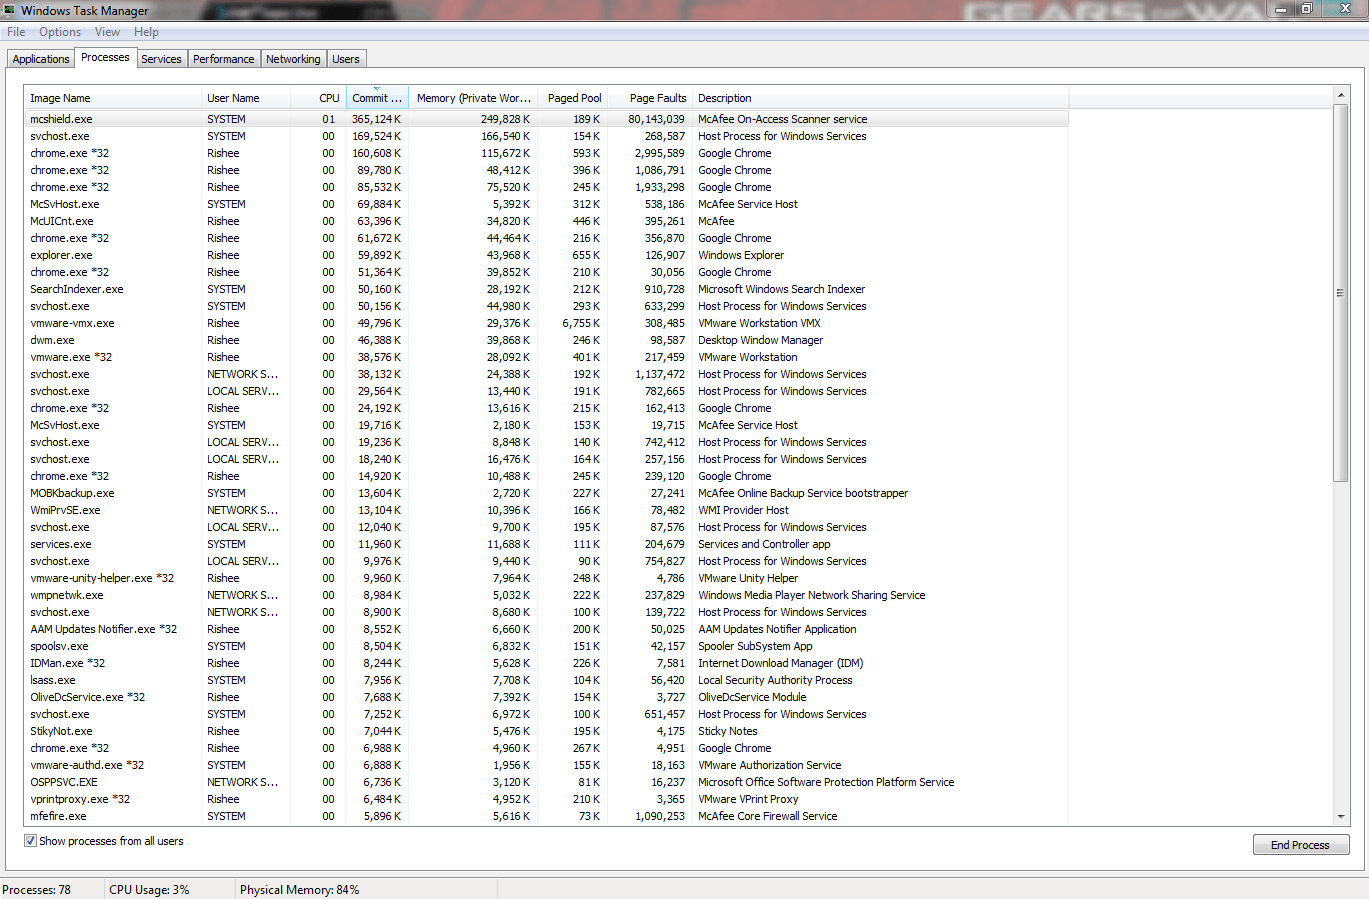Click Internet Download Manager (IDM) description
This screenshot has width=1369, height=899.
(780, 663)
